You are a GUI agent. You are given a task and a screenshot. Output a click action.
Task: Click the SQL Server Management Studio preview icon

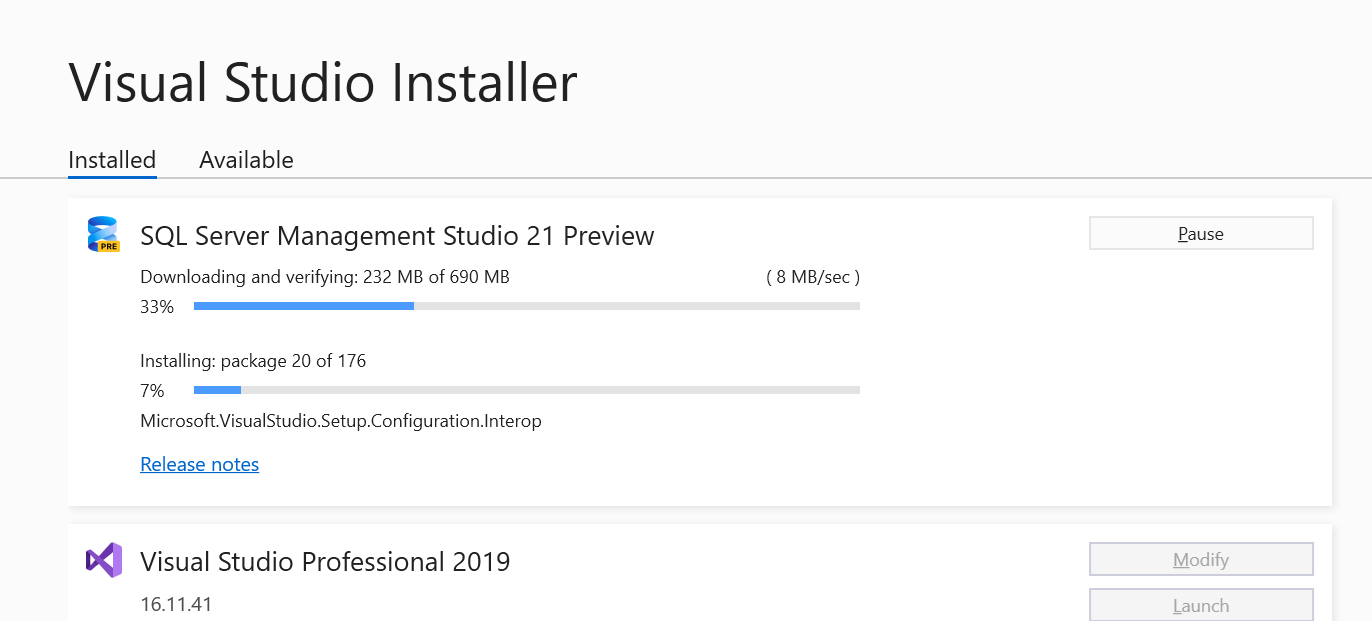pos(103,235)
